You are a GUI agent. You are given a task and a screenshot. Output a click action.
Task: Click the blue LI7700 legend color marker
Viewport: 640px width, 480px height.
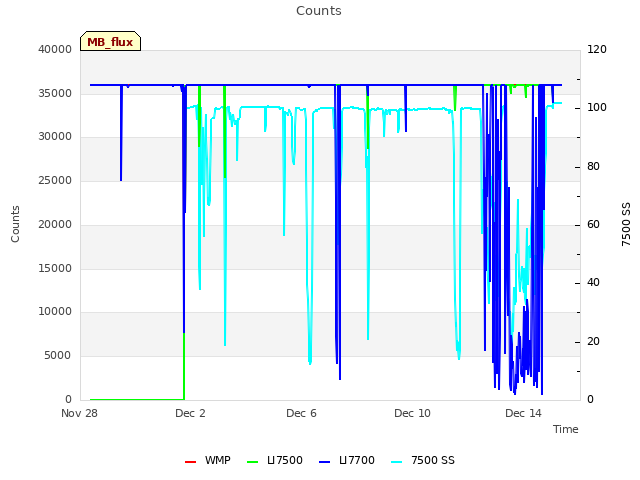click(325, 462)
